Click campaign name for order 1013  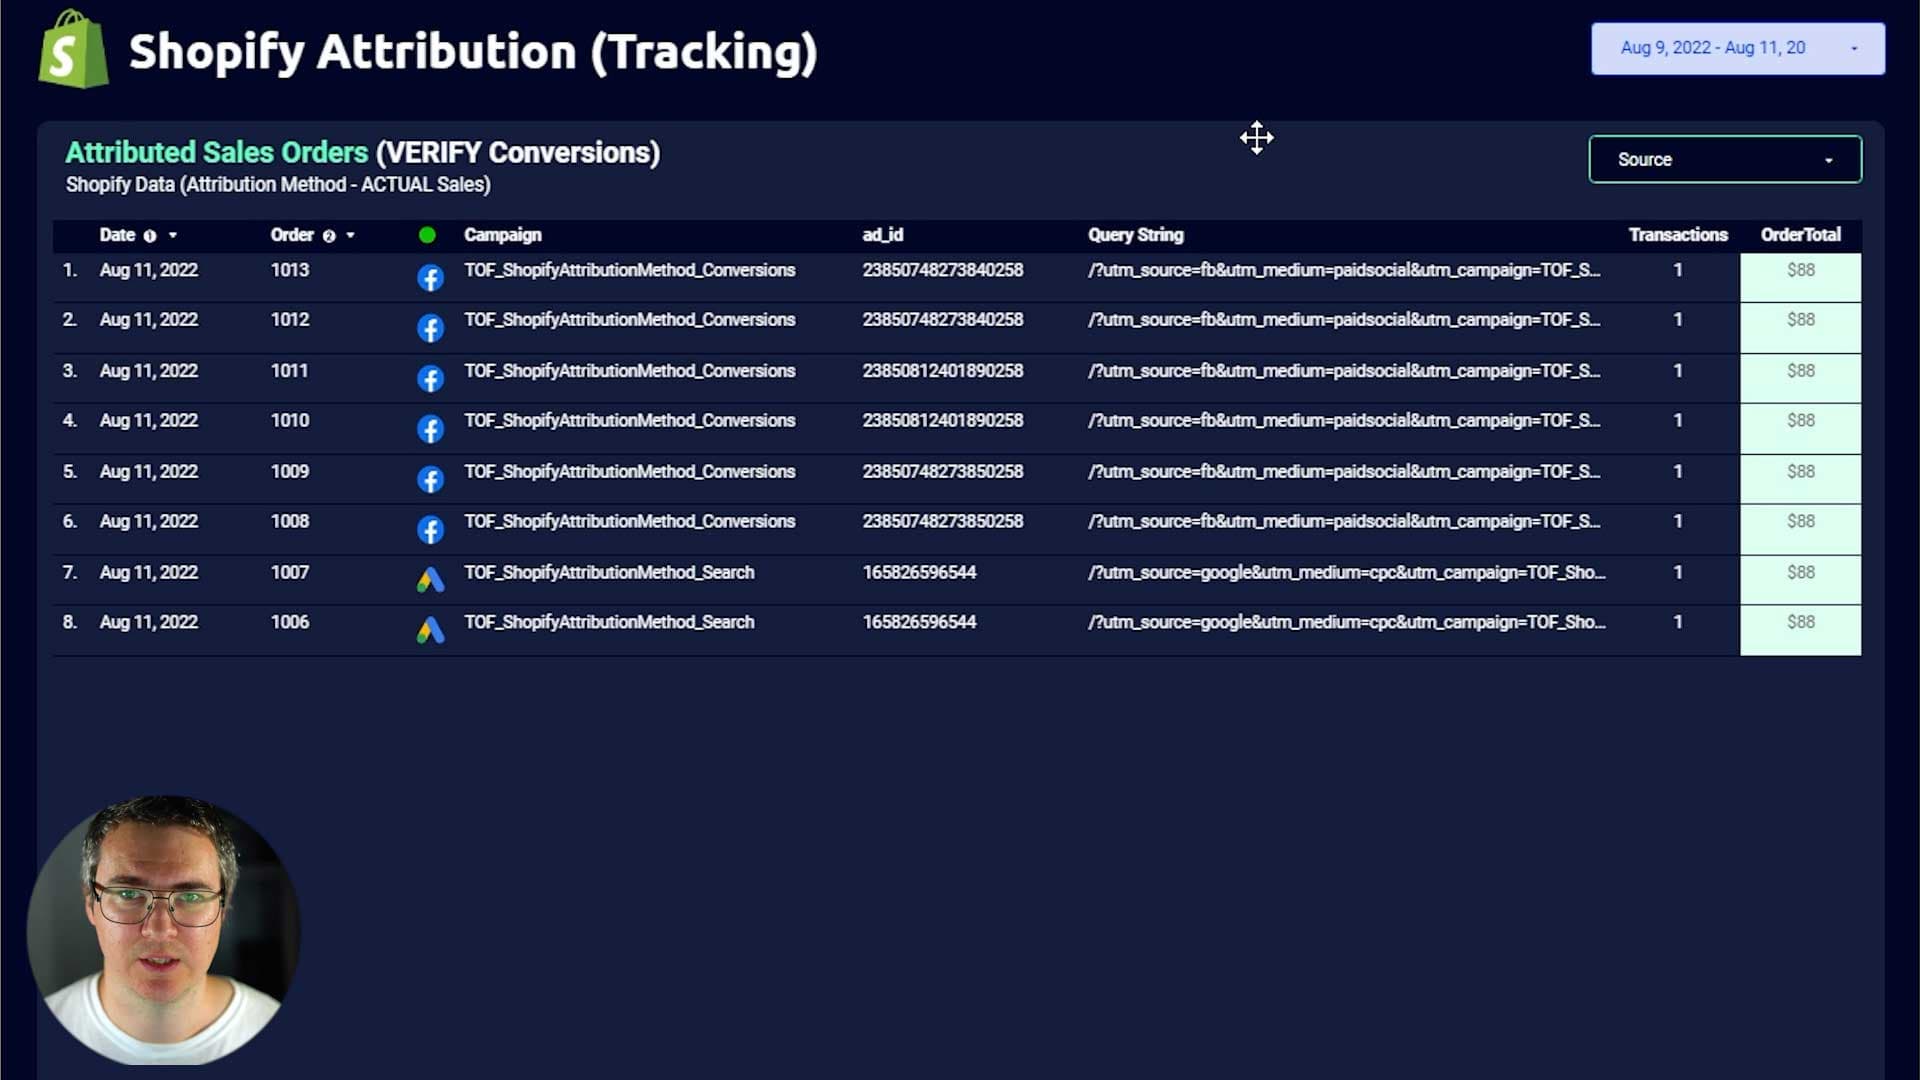coord(629,270)
